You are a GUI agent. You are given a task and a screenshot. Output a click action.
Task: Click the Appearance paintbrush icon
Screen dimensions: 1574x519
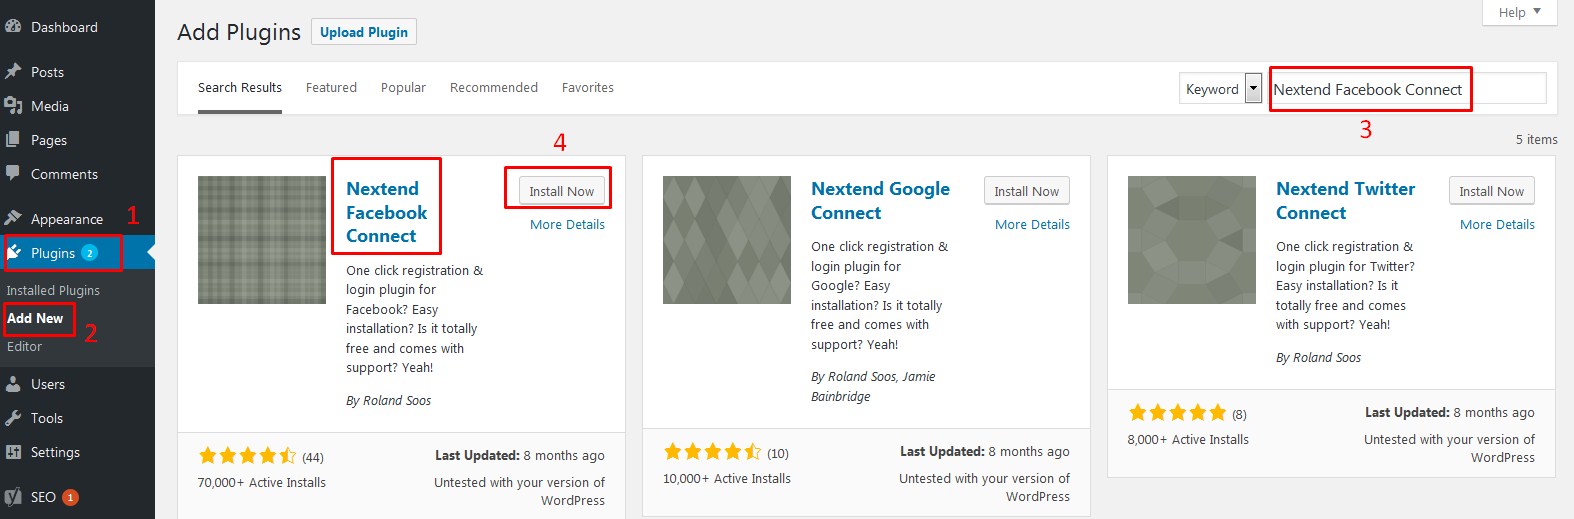click(13, 218)
